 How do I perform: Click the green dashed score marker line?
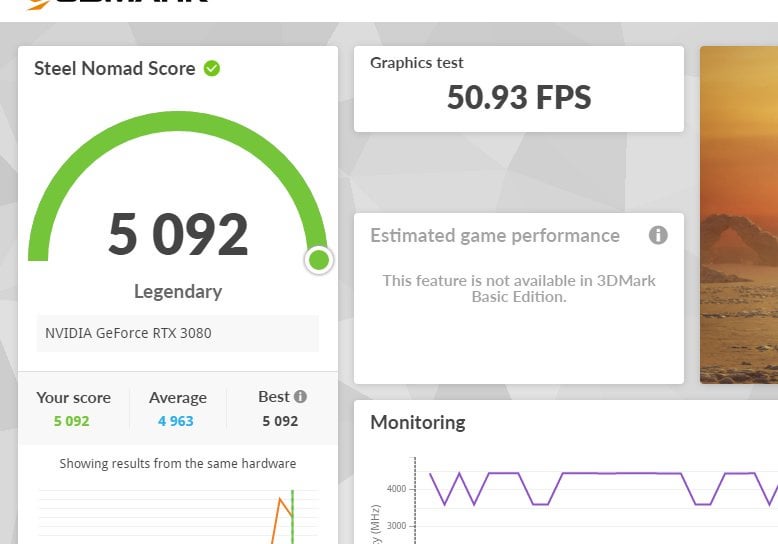[292, 516]
